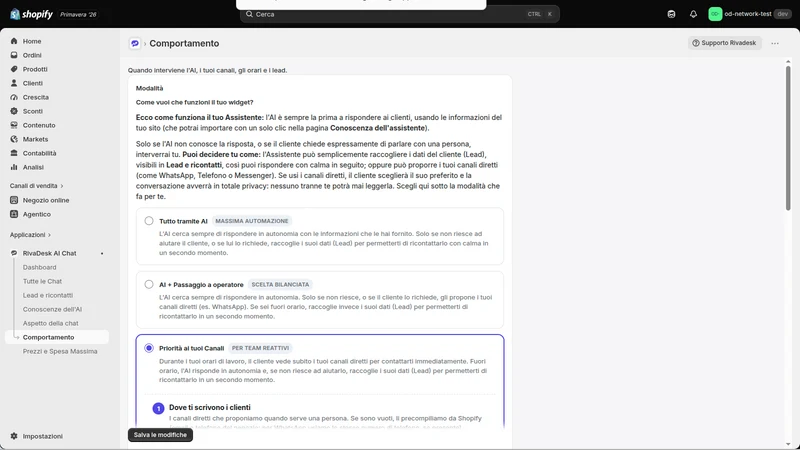Open the Agentico icon
This screenshot has height=450, width=800.
14,214
